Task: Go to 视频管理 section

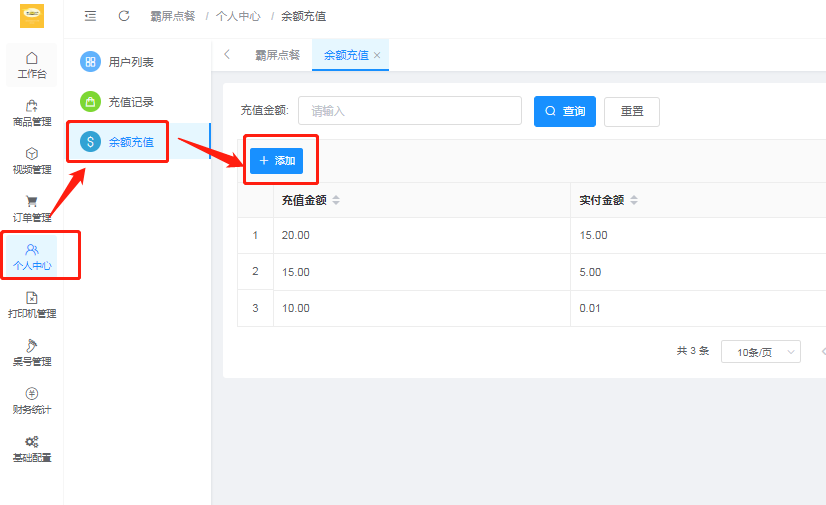Action: click(x=32, y=161)
